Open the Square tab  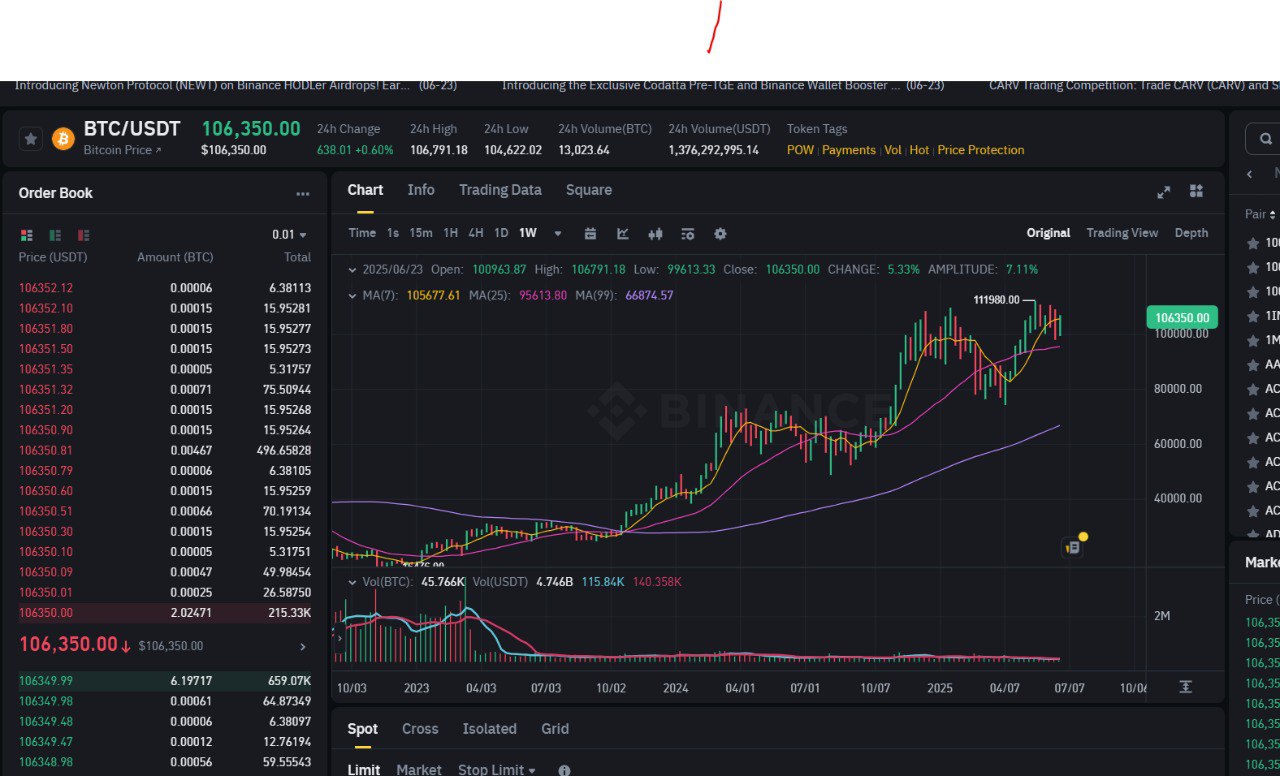[x=589, y=190]
